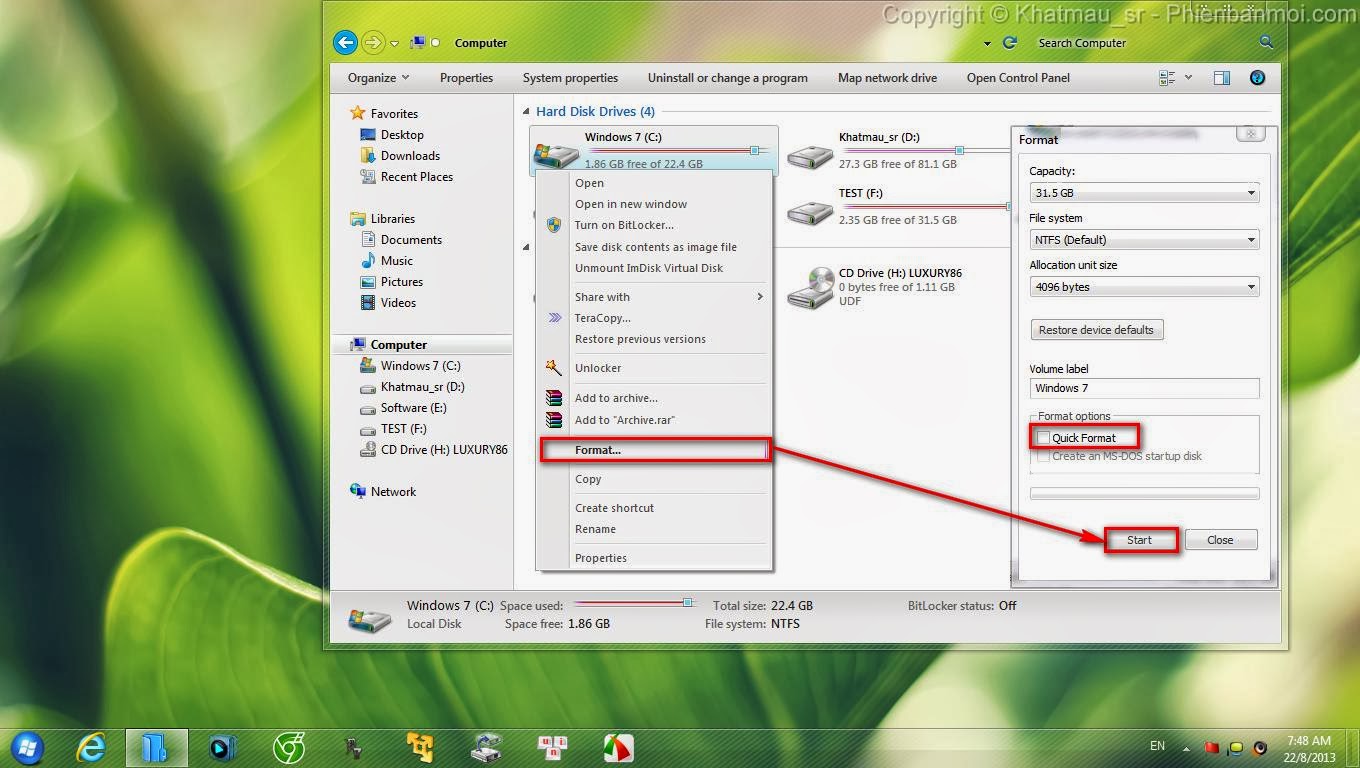Click the BitLocker shield icon in context menu
The height and width of the screenshot is (768, 1360).
(554, 225)
